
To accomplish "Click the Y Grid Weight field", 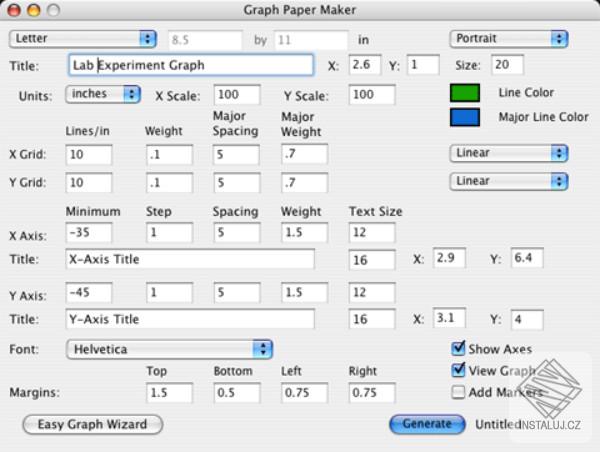I will [x=170, y=183].
